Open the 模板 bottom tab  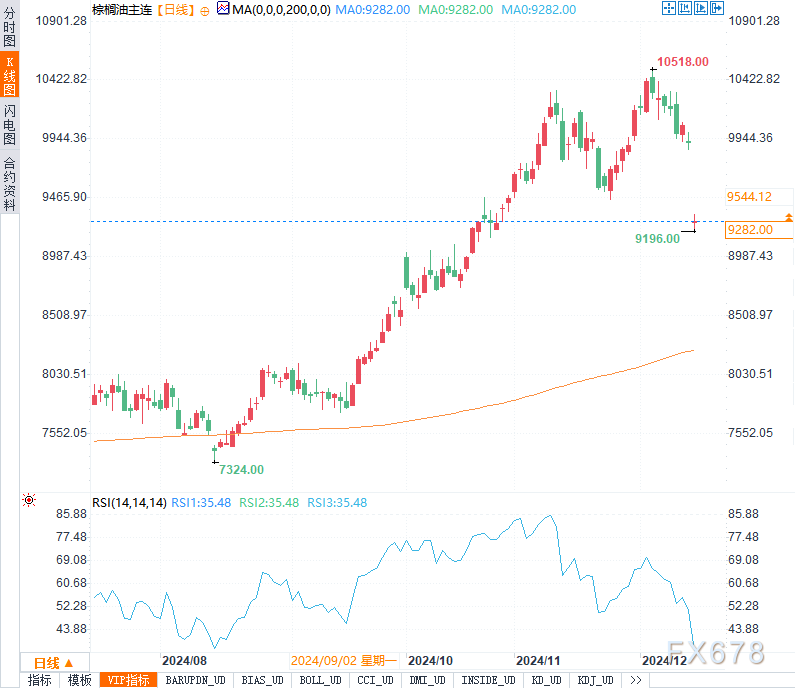[x=80, y=680]
